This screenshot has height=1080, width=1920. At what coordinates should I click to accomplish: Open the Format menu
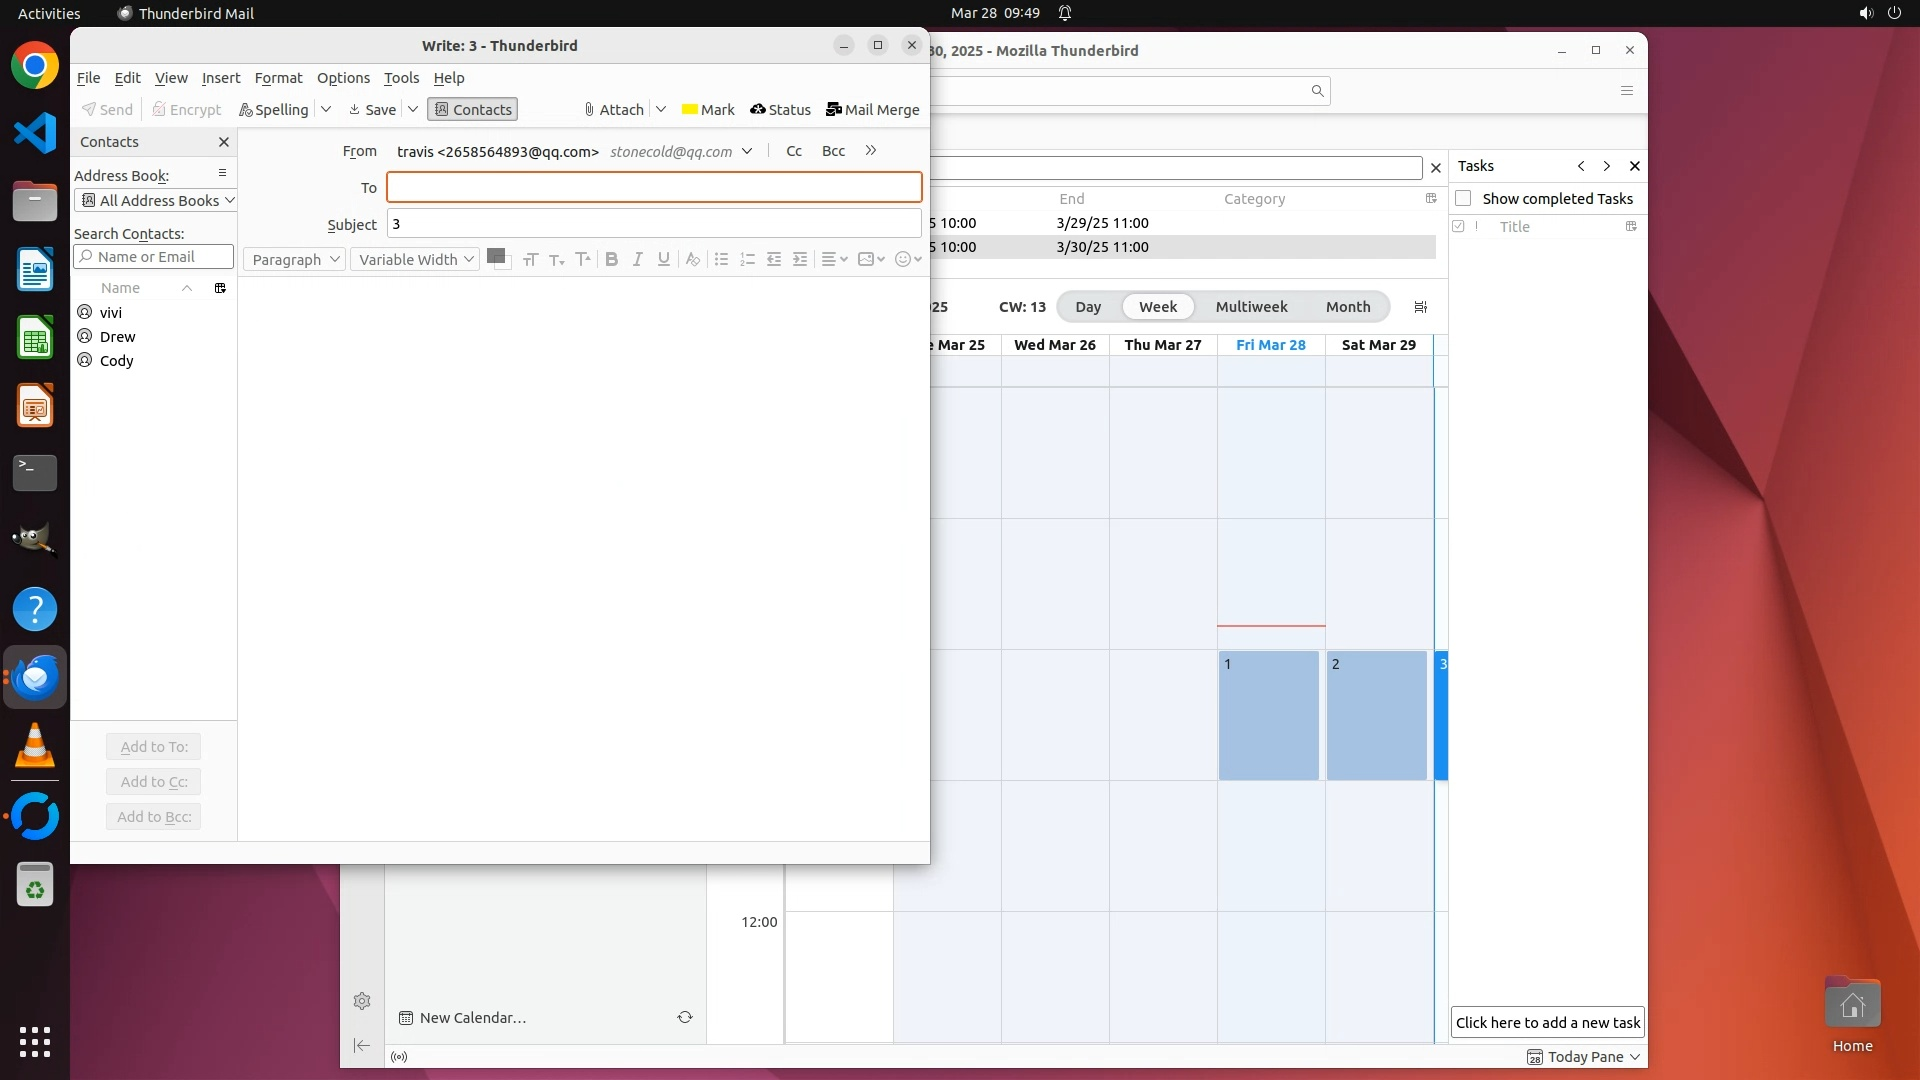pos(278,78)
